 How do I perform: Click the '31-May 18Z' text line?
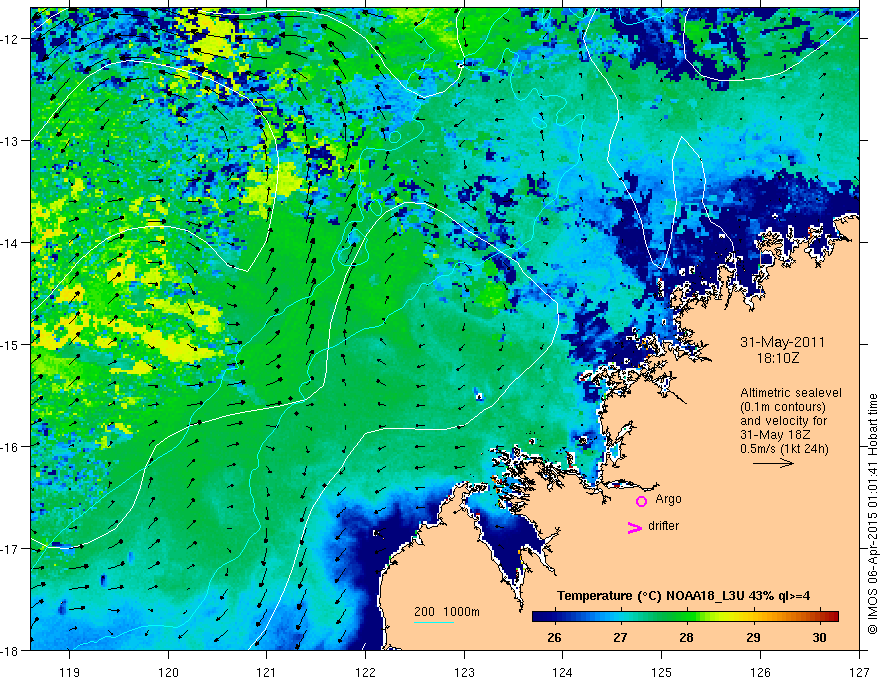click(x=774, y=435)
